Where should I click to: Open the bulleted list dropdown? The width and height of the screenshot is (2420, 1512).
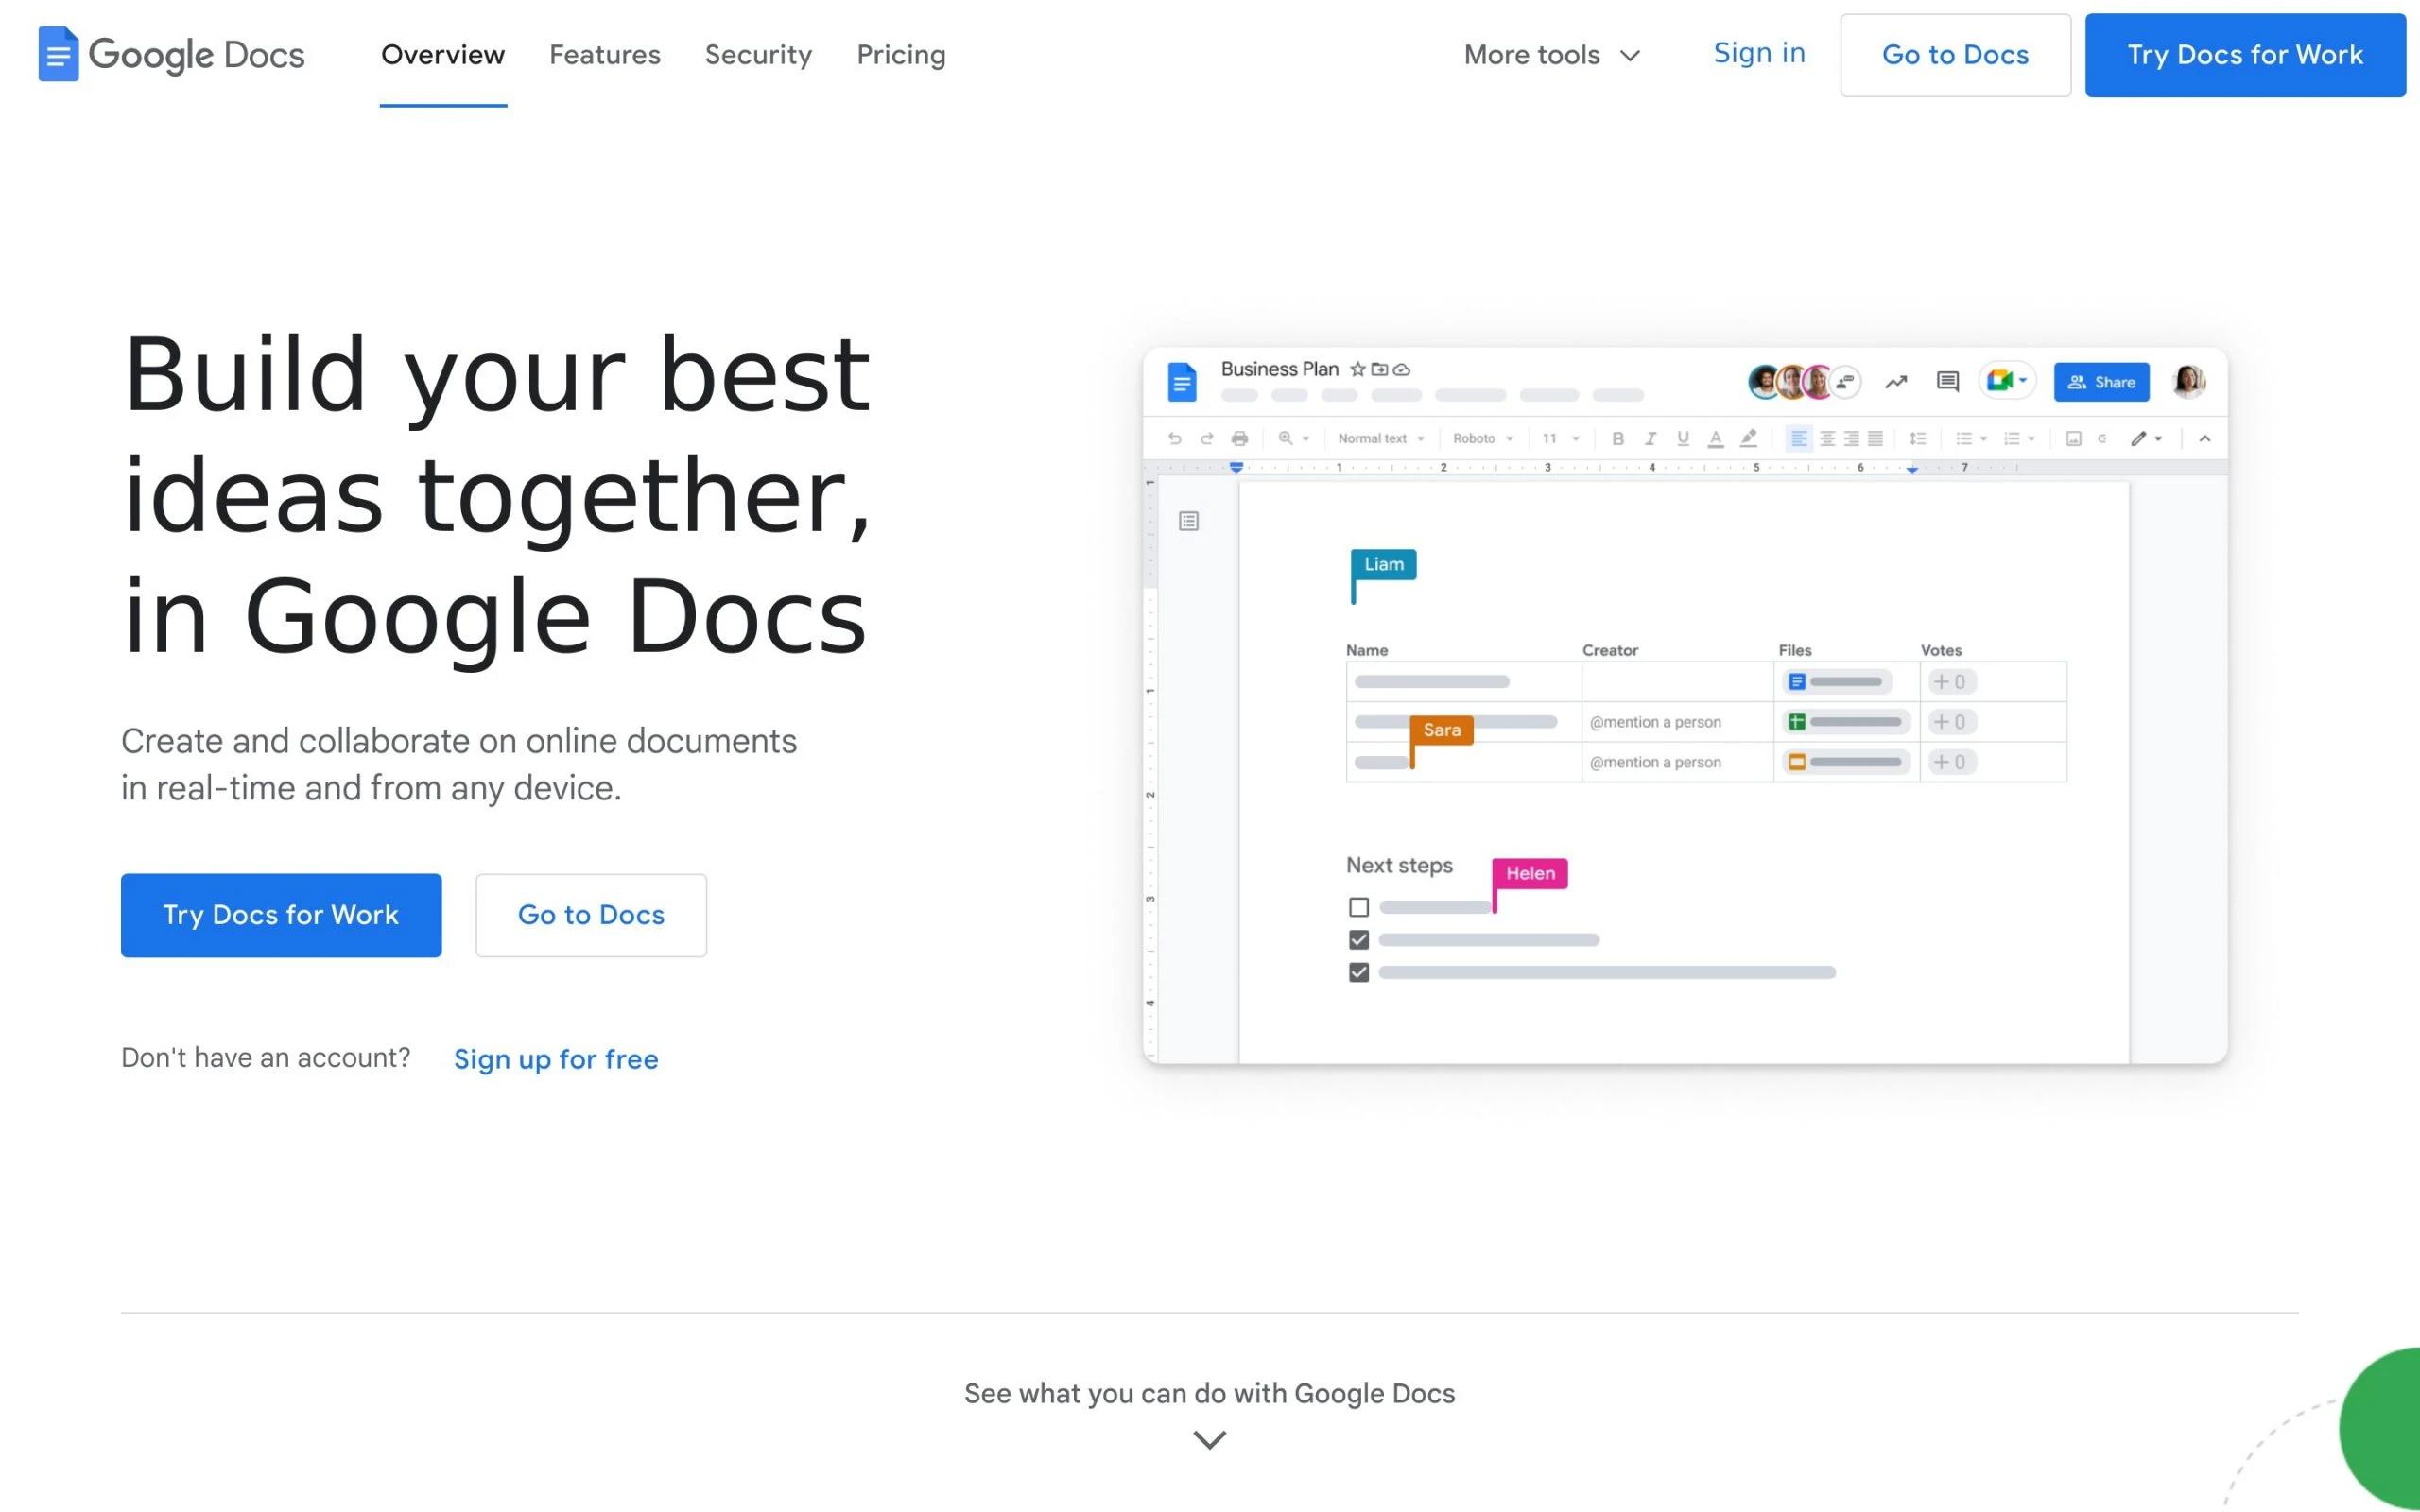coord(1971,438)
